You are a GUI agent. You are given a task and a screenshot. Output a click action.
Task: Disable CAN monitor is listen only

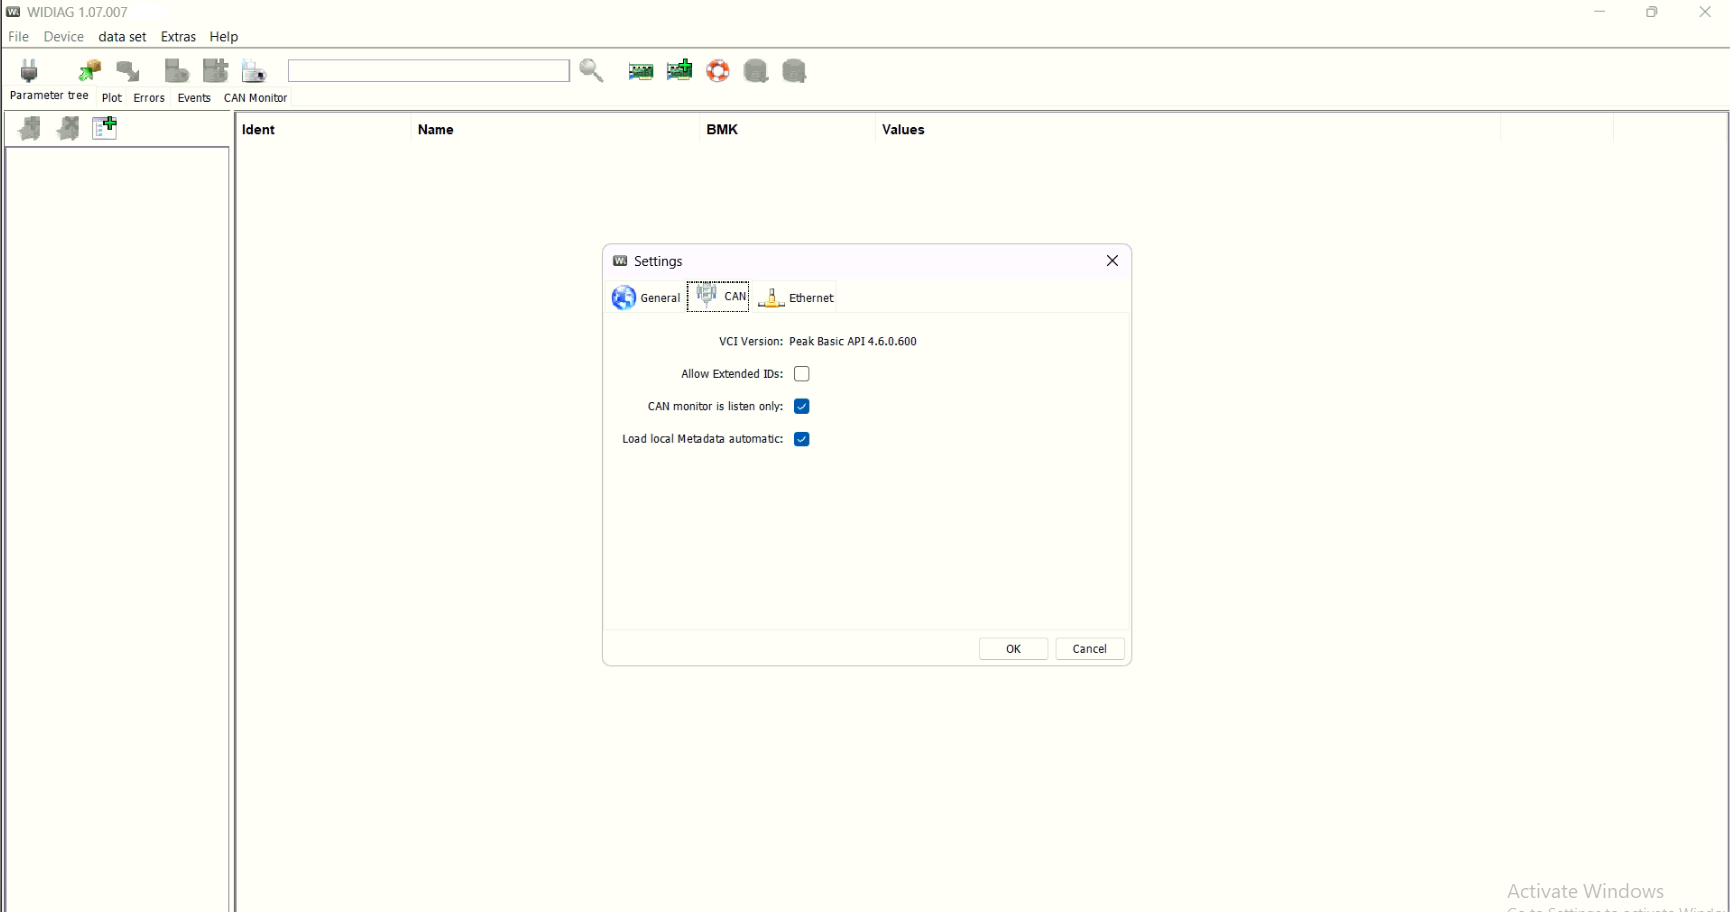coord(801,406)
